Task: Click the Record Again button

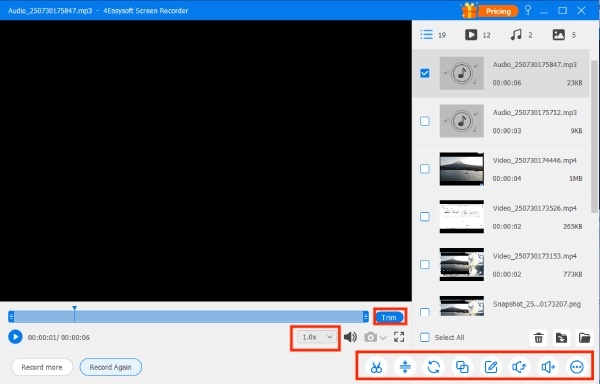Action: coord(111,367)
